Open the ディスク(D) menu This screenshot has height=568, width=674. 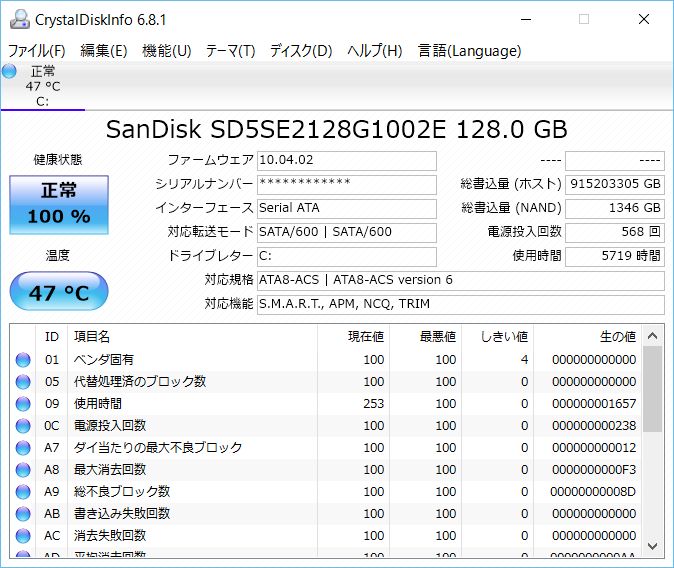point(301,51)
